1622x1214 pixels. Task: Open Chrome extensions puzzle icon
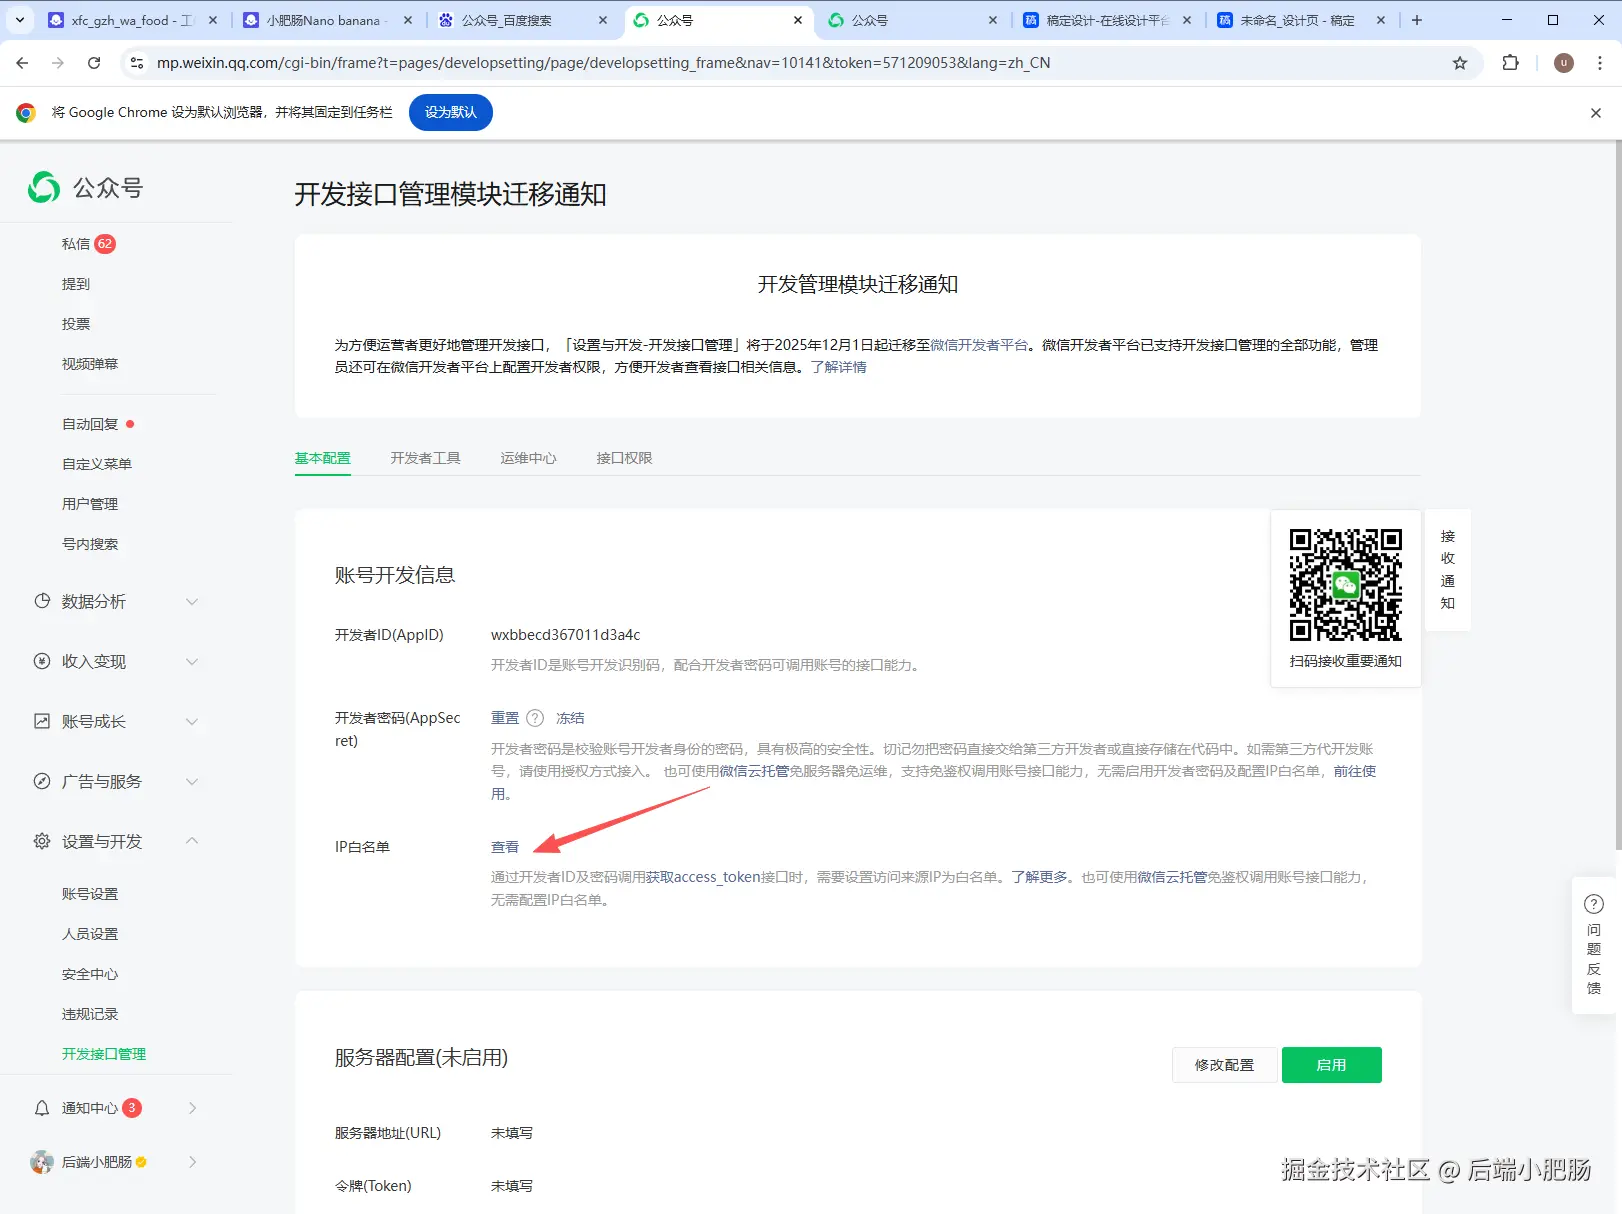(1510, 62)
